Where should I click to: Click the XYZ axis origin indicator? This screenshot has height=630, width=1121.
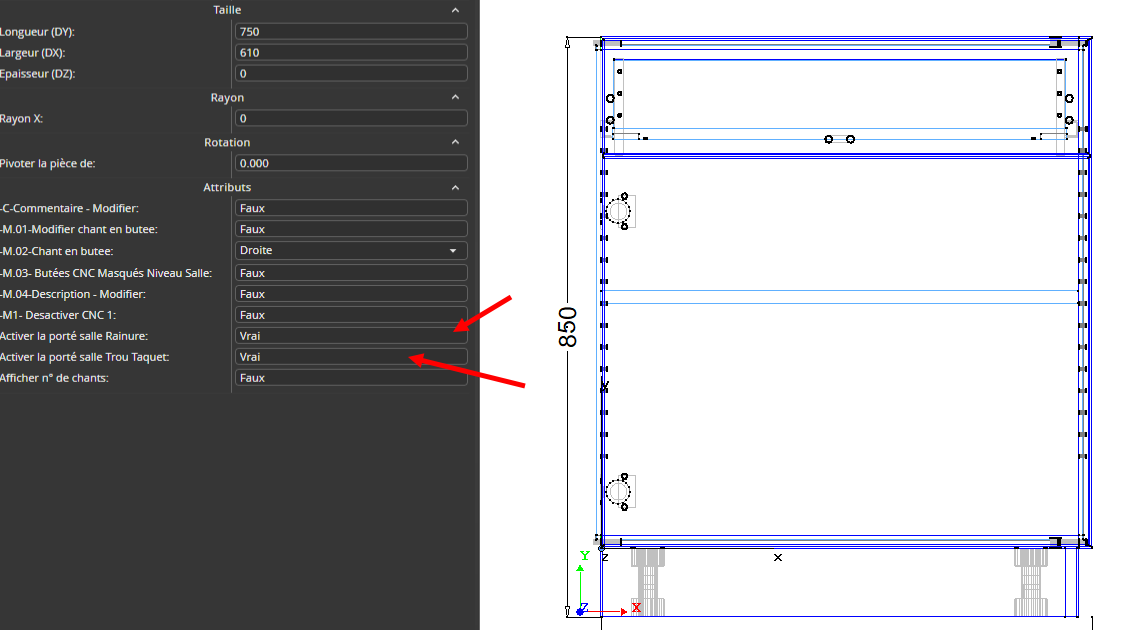(x=581, y=609)
